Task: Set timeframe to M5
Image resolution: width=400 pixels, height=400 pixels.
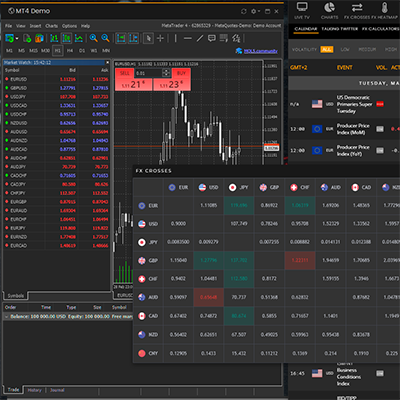Action: click(21, 51)
